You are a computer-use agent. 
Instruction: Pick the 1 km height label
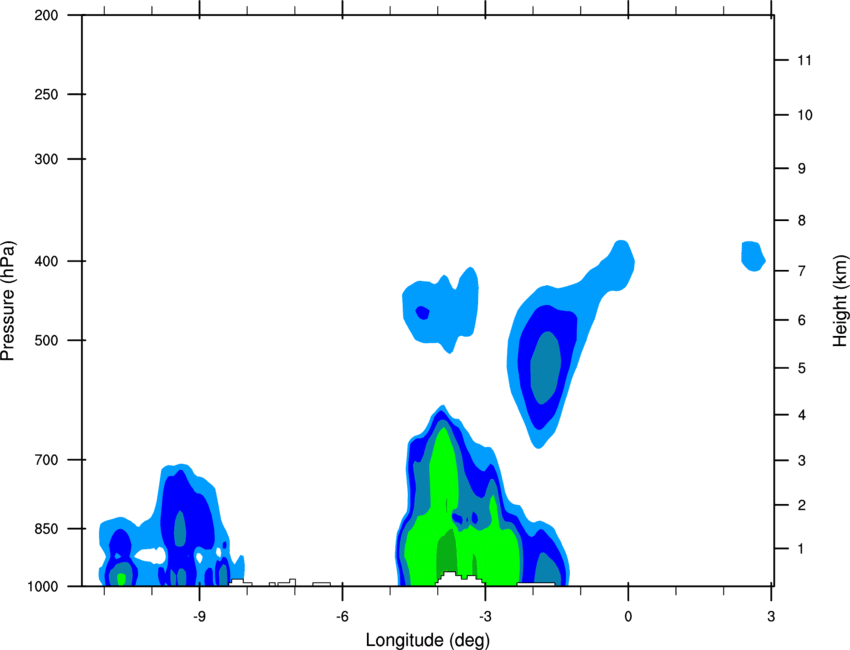[x=802, y=549]
